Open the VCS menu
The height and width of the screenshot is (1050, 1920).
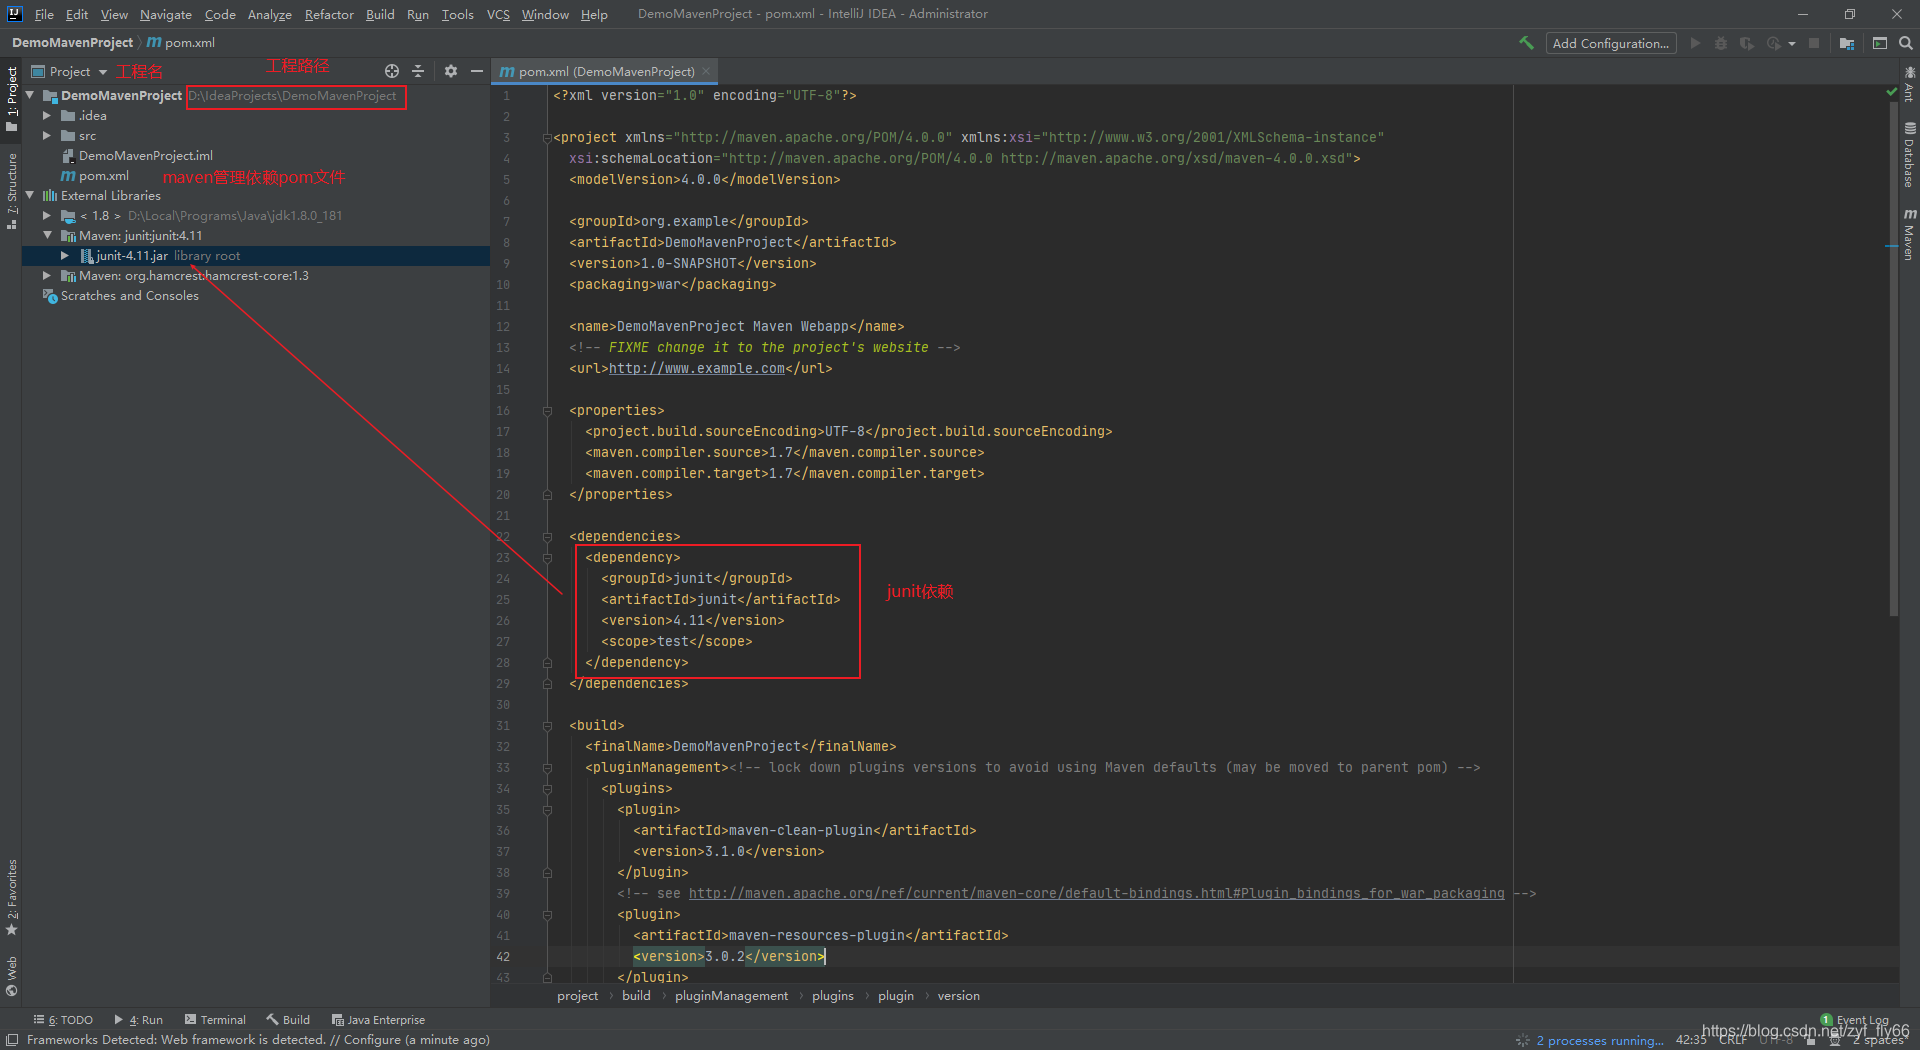point(498,14)
